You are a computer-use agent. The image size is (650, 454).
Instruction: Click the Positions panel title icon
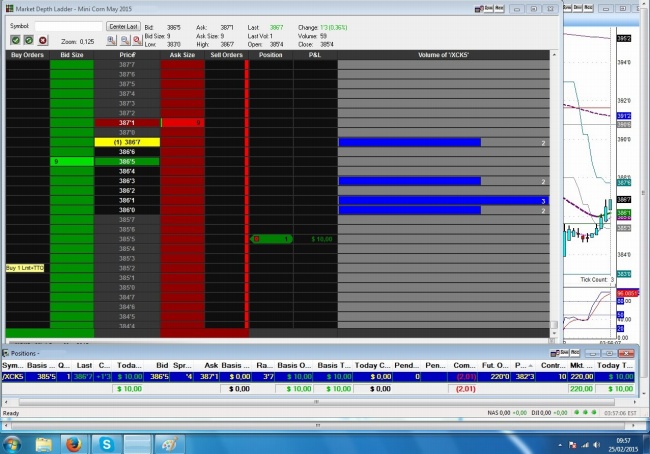click(x=6, y=353)
